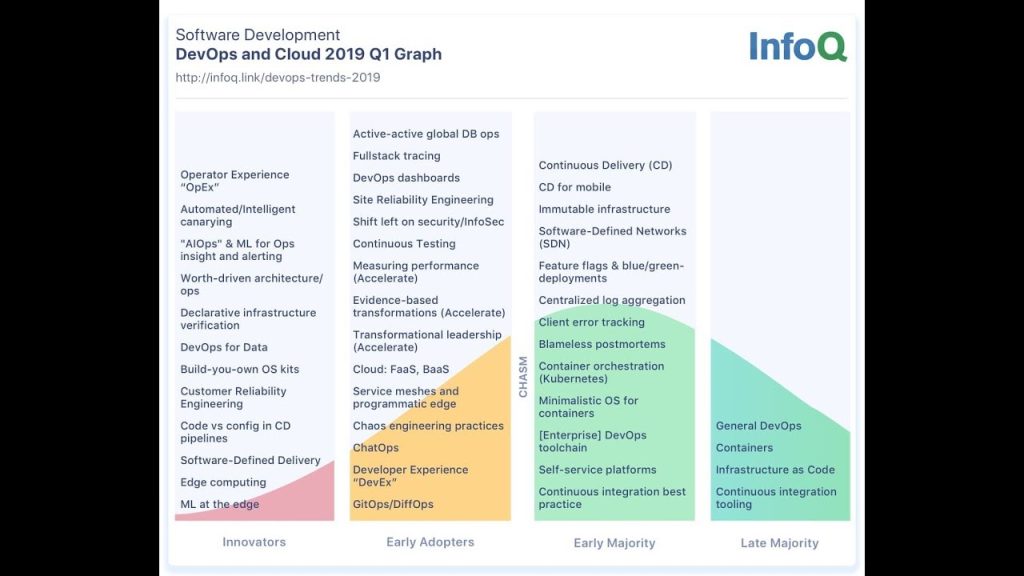Click 'Continuous Testing' item

pyautogui.click(x=404, y=244)
